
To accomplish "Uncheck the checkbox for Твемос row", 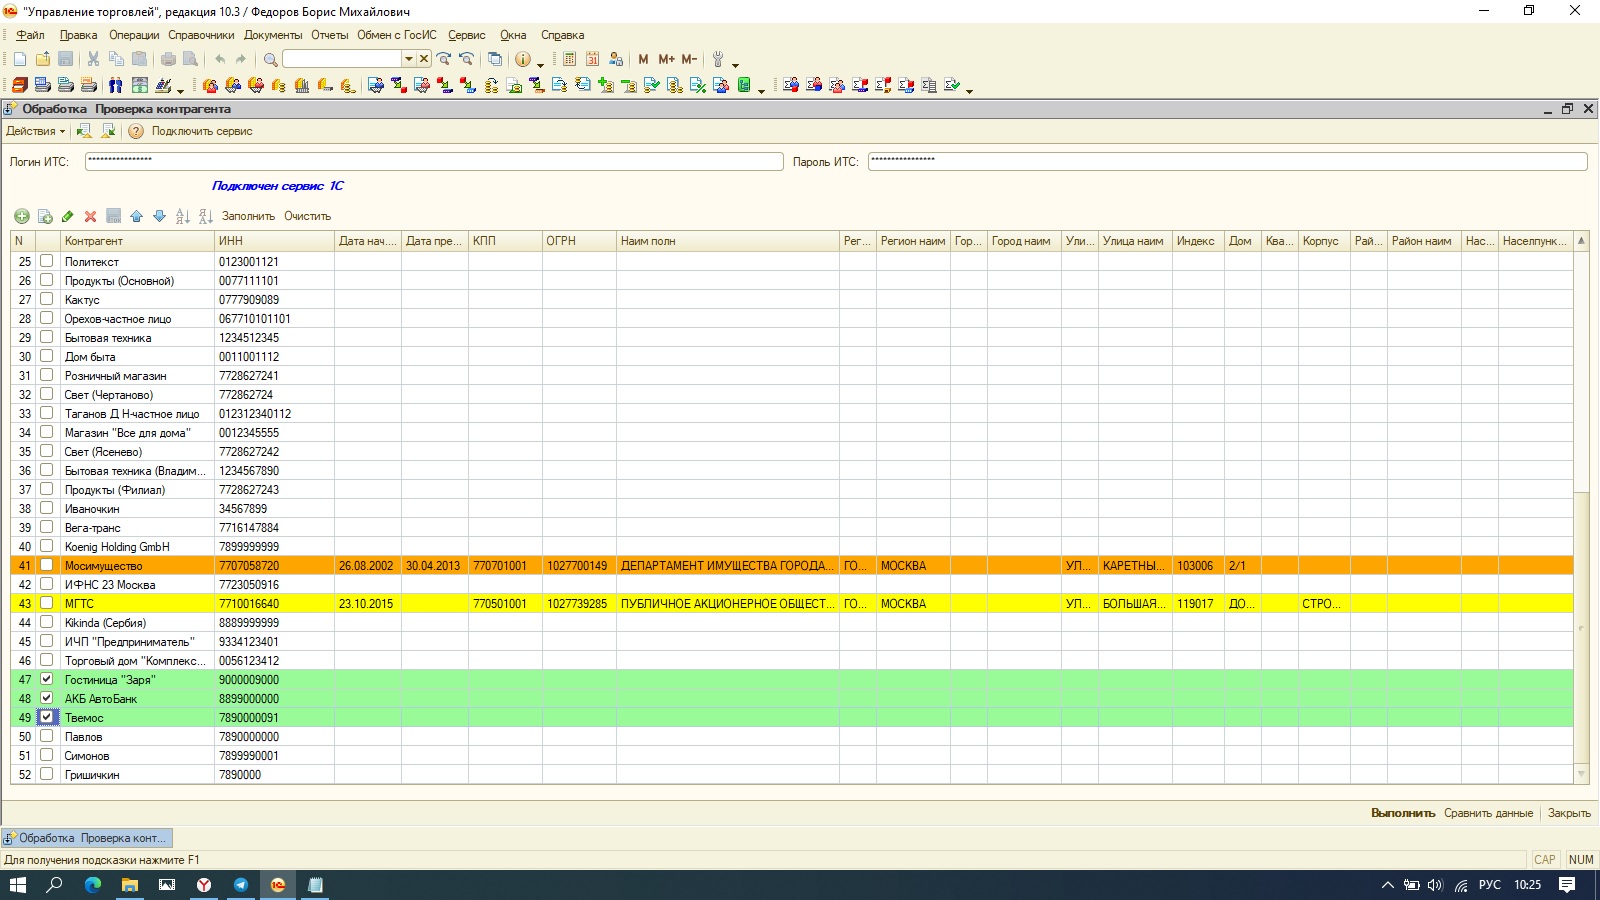I will (x=46, y=717).
